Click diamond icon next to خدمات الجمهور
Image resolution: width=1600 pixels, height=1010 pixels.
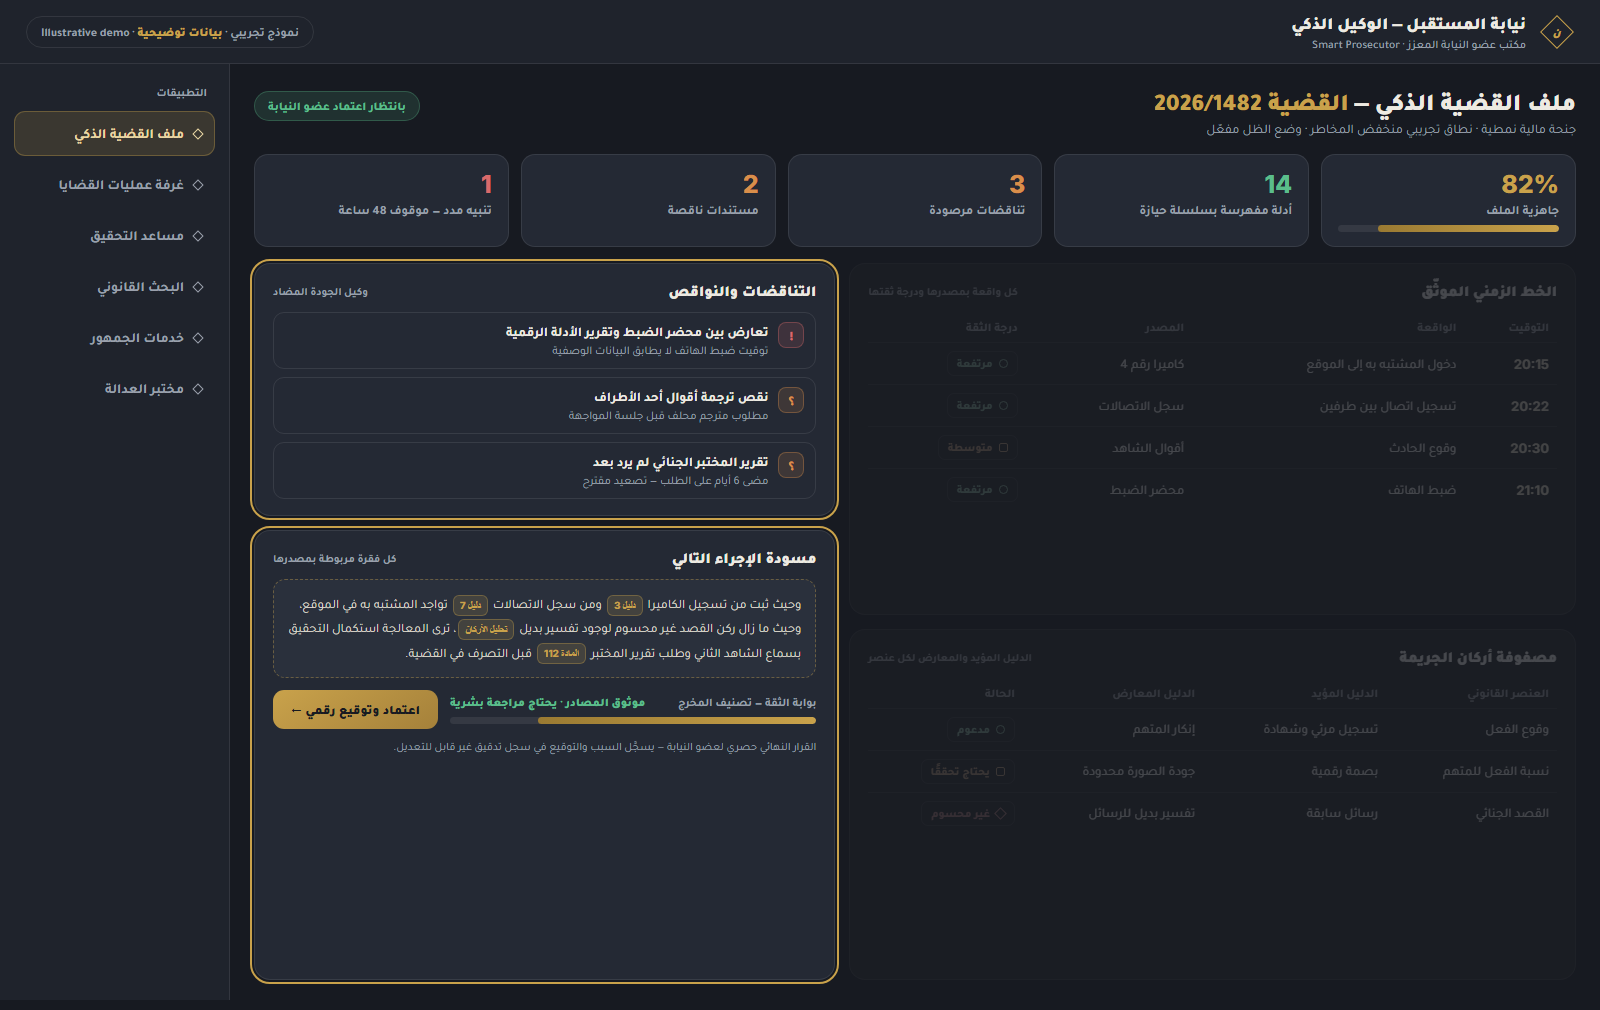[198, 338]
